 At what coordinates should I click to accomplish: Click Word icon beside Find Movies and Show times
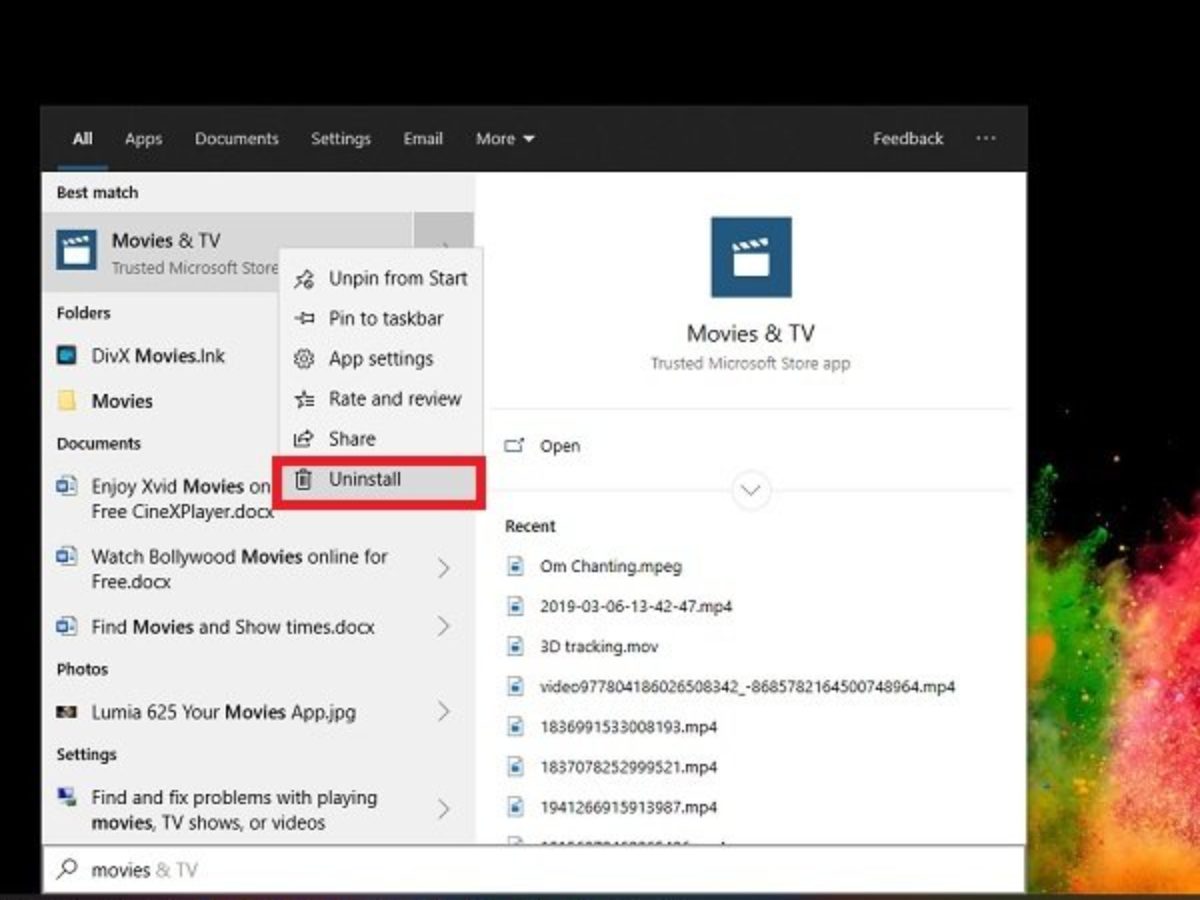point(67,626)
